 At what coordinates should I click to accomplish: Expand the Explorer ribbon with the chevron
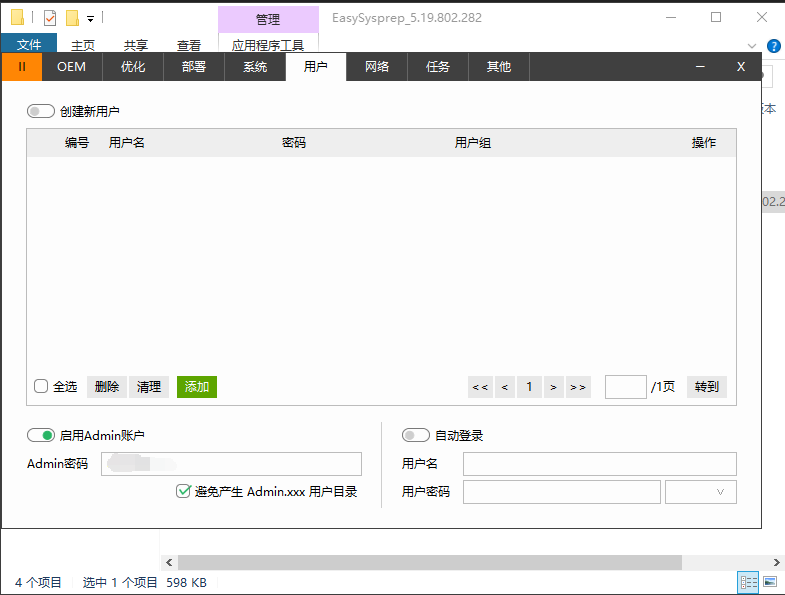point(752,46)
